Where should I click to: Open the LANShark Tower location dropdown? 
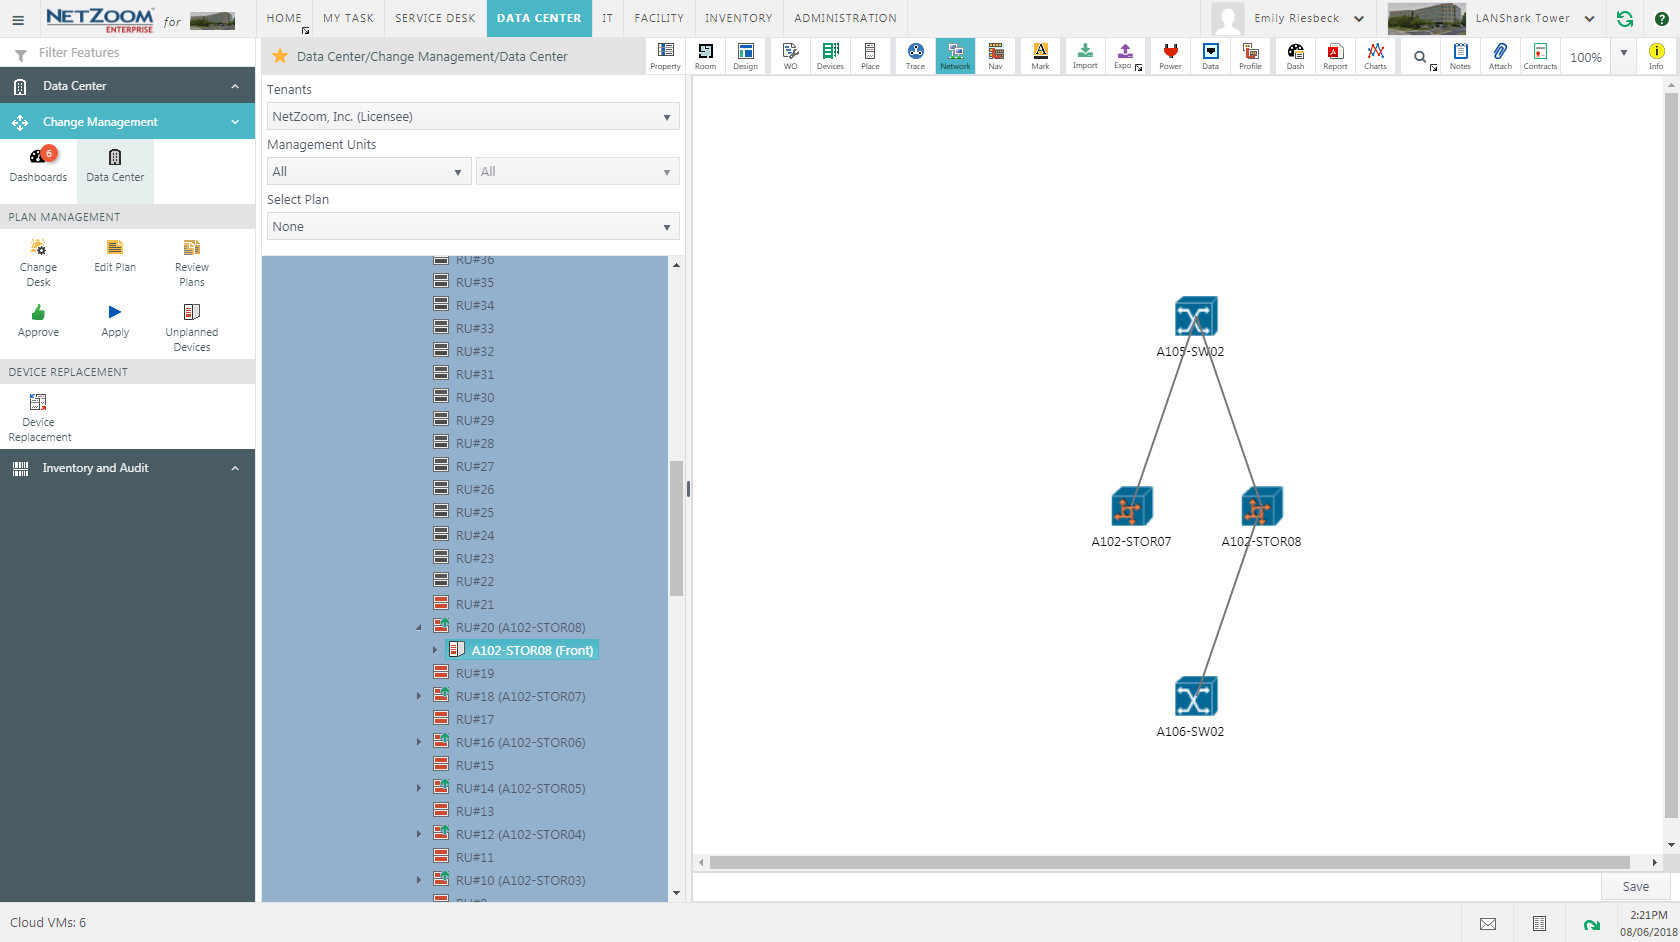click(1534, 18)
